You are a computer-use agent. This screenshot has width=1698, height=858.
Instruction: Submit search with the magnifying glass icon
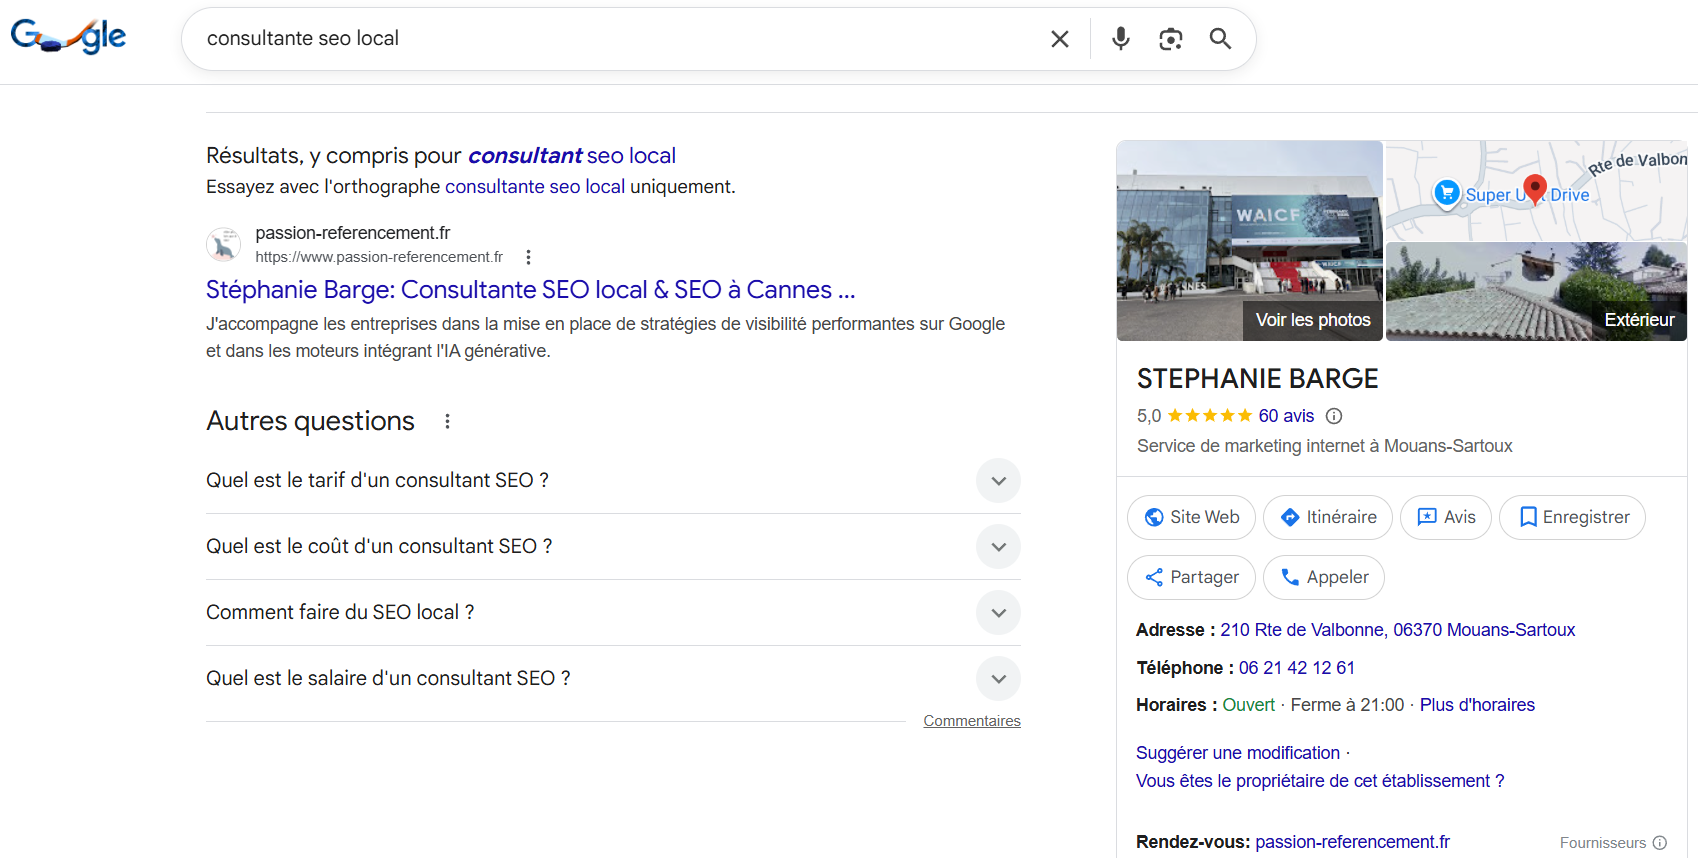(1220, 39)
